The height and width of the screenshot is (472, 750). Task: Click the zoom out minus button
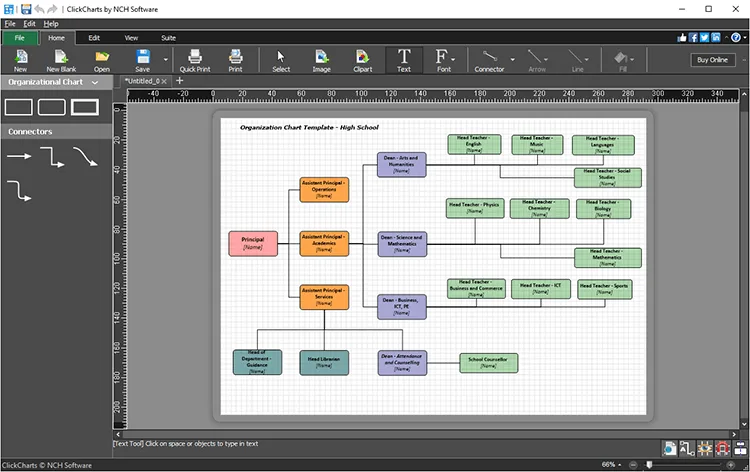point(633,465)
